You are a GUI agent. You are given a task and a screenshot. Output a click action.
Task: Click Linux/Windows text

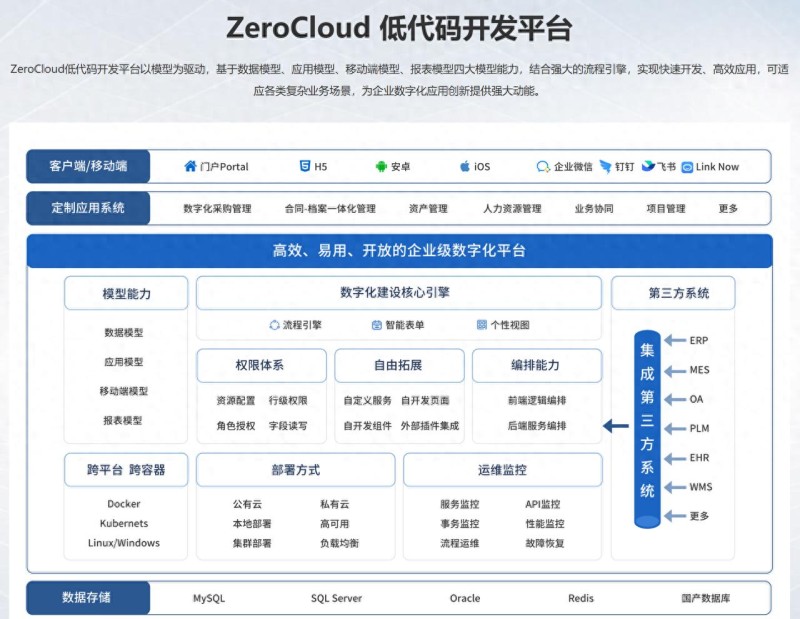click(x=124, y=543)
